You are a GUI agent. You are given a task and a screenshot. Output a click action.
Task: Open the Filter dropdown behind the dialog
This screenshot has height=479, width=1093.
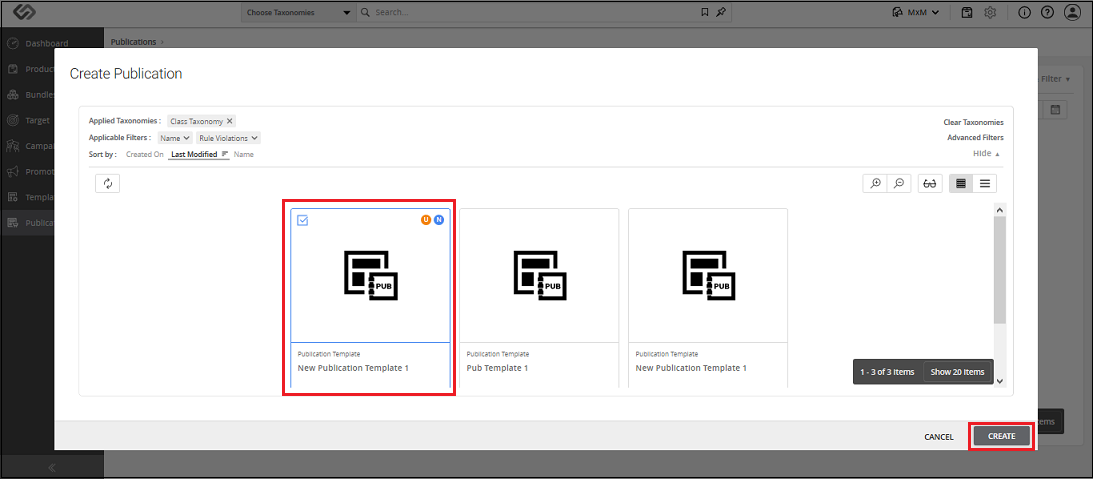click(x=1055, y=79)
